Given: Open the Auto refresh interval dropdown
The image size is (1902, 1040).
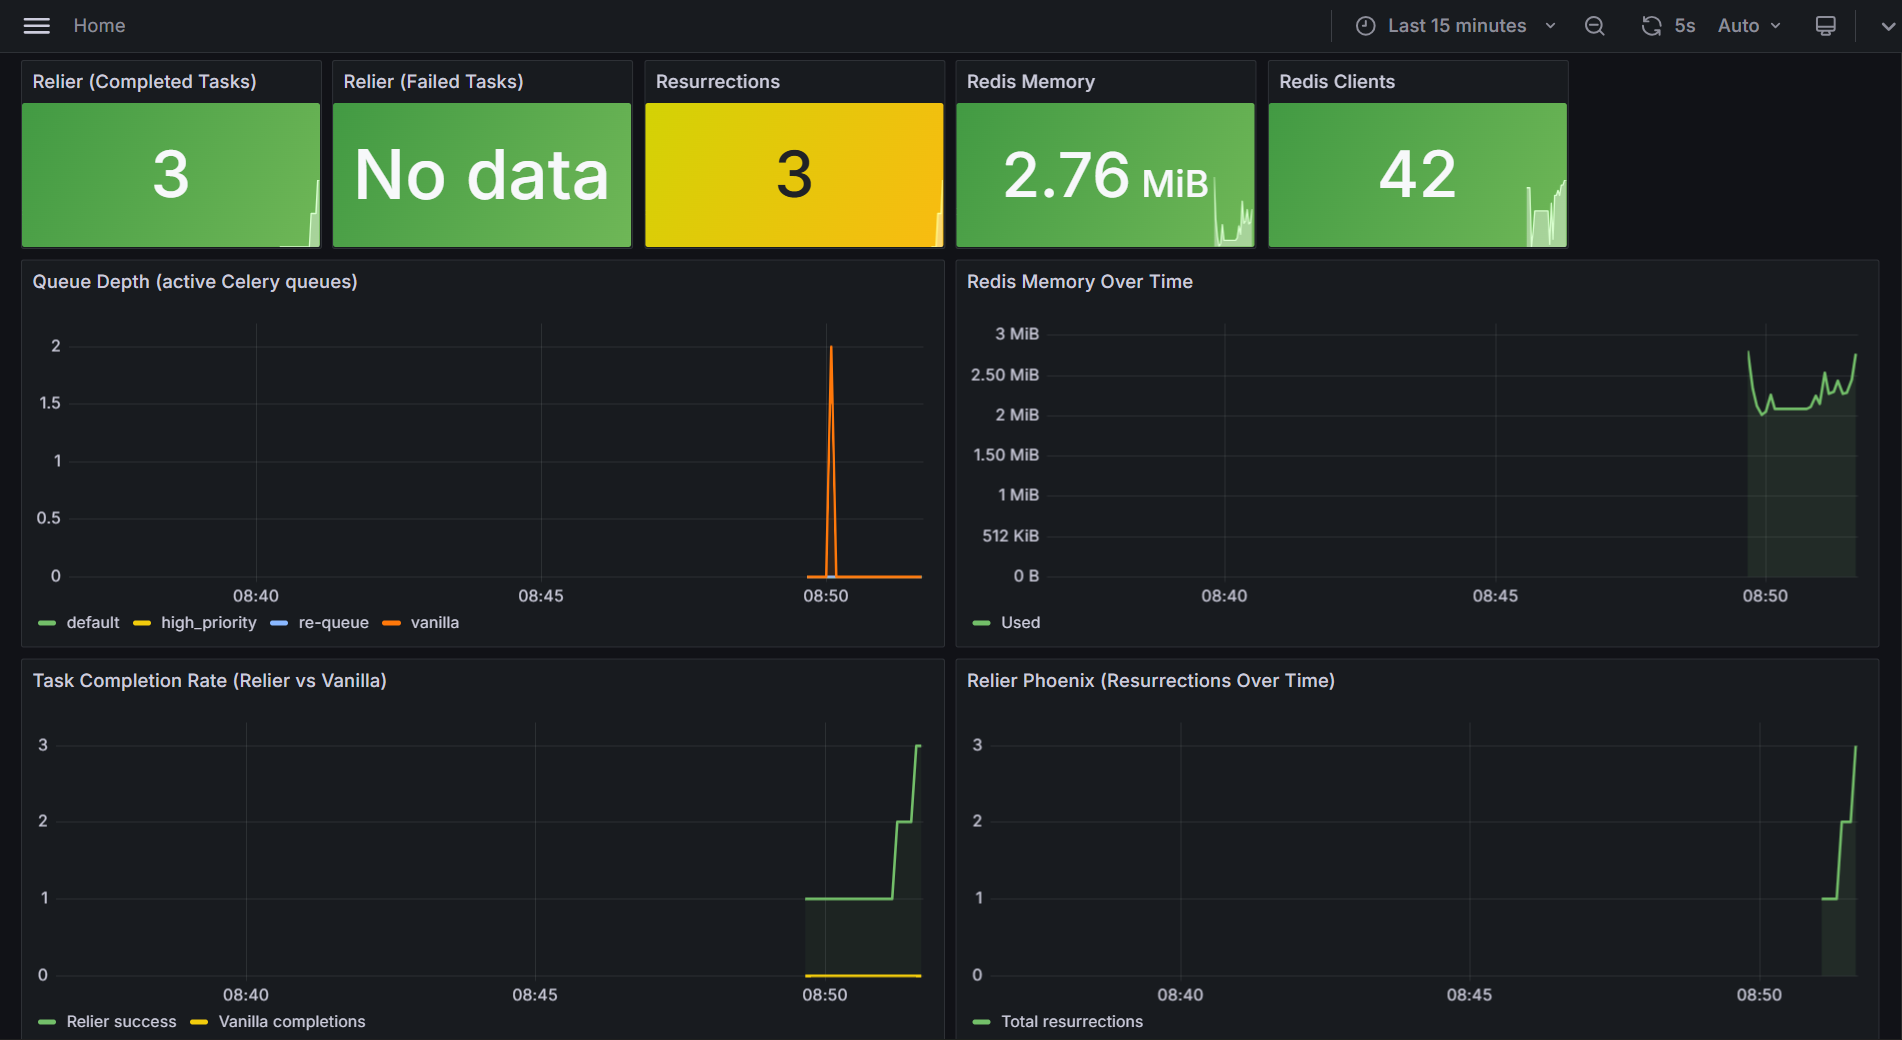Looking at the screenshot, I should tap(1749, 26).
